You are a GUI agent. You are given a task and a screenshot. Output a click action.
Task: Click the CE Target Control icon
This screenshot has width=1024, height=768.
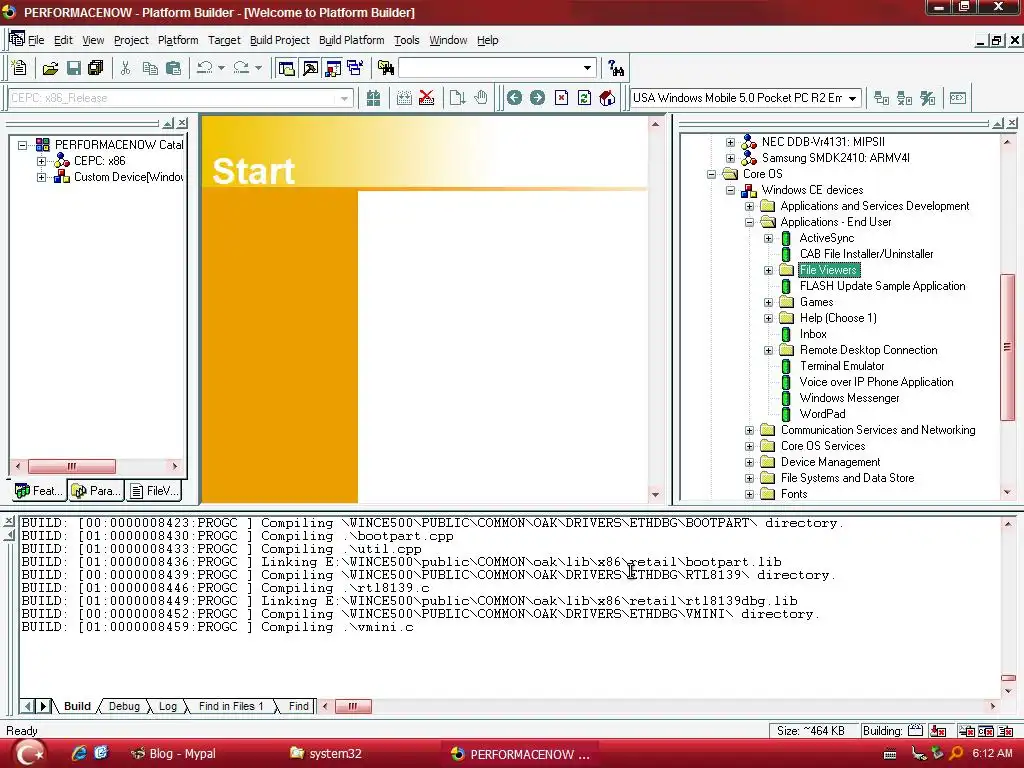957,98
